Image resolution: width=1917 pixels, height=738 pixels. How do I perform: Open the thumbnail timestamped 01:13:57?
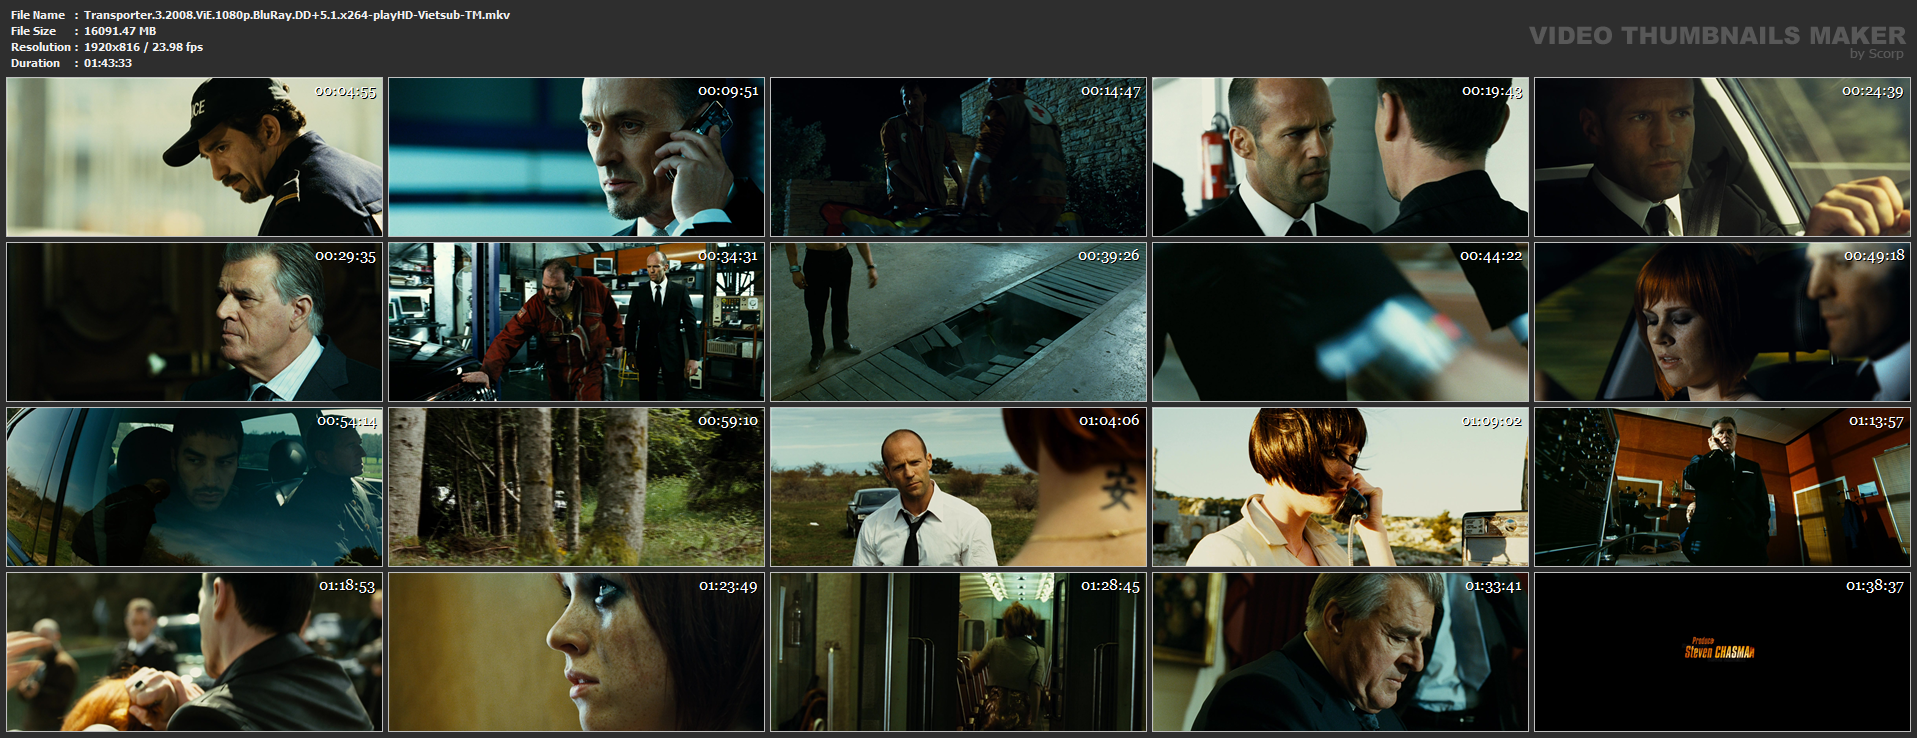pyautogui.click(x=1722, y=487)
